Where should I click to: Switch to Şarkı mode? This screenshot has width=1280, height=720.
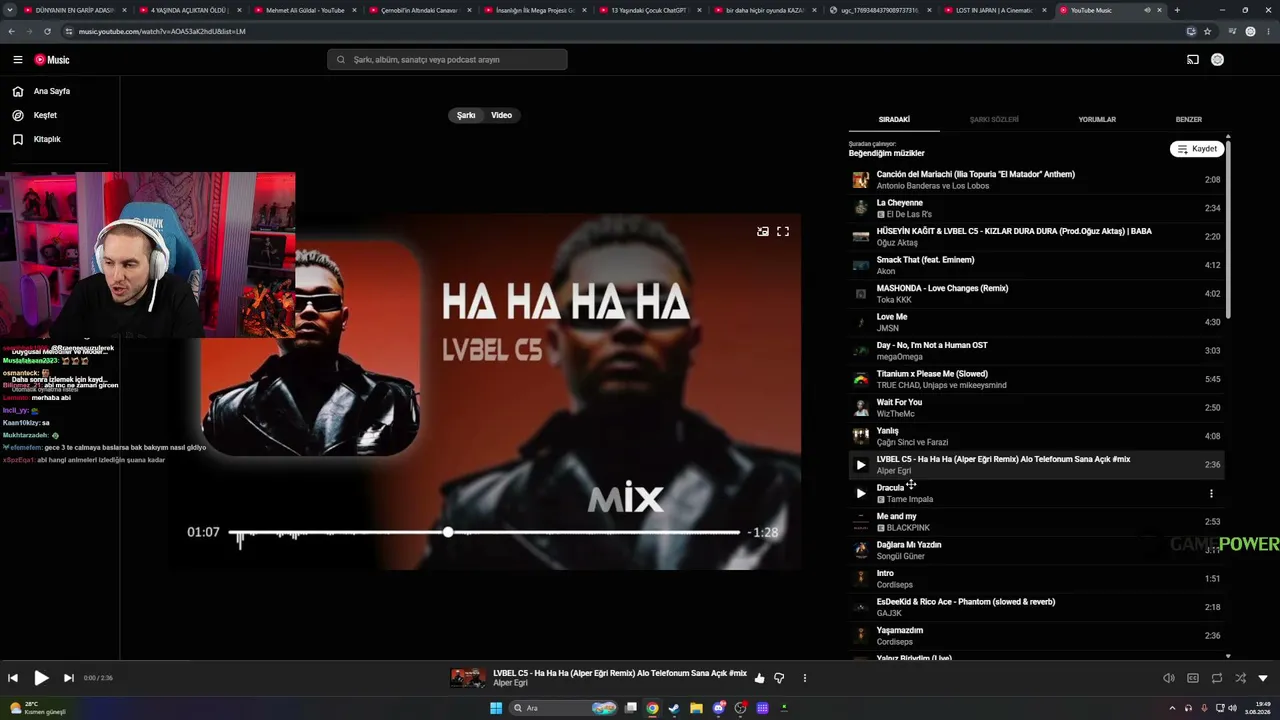click(466, 115)
